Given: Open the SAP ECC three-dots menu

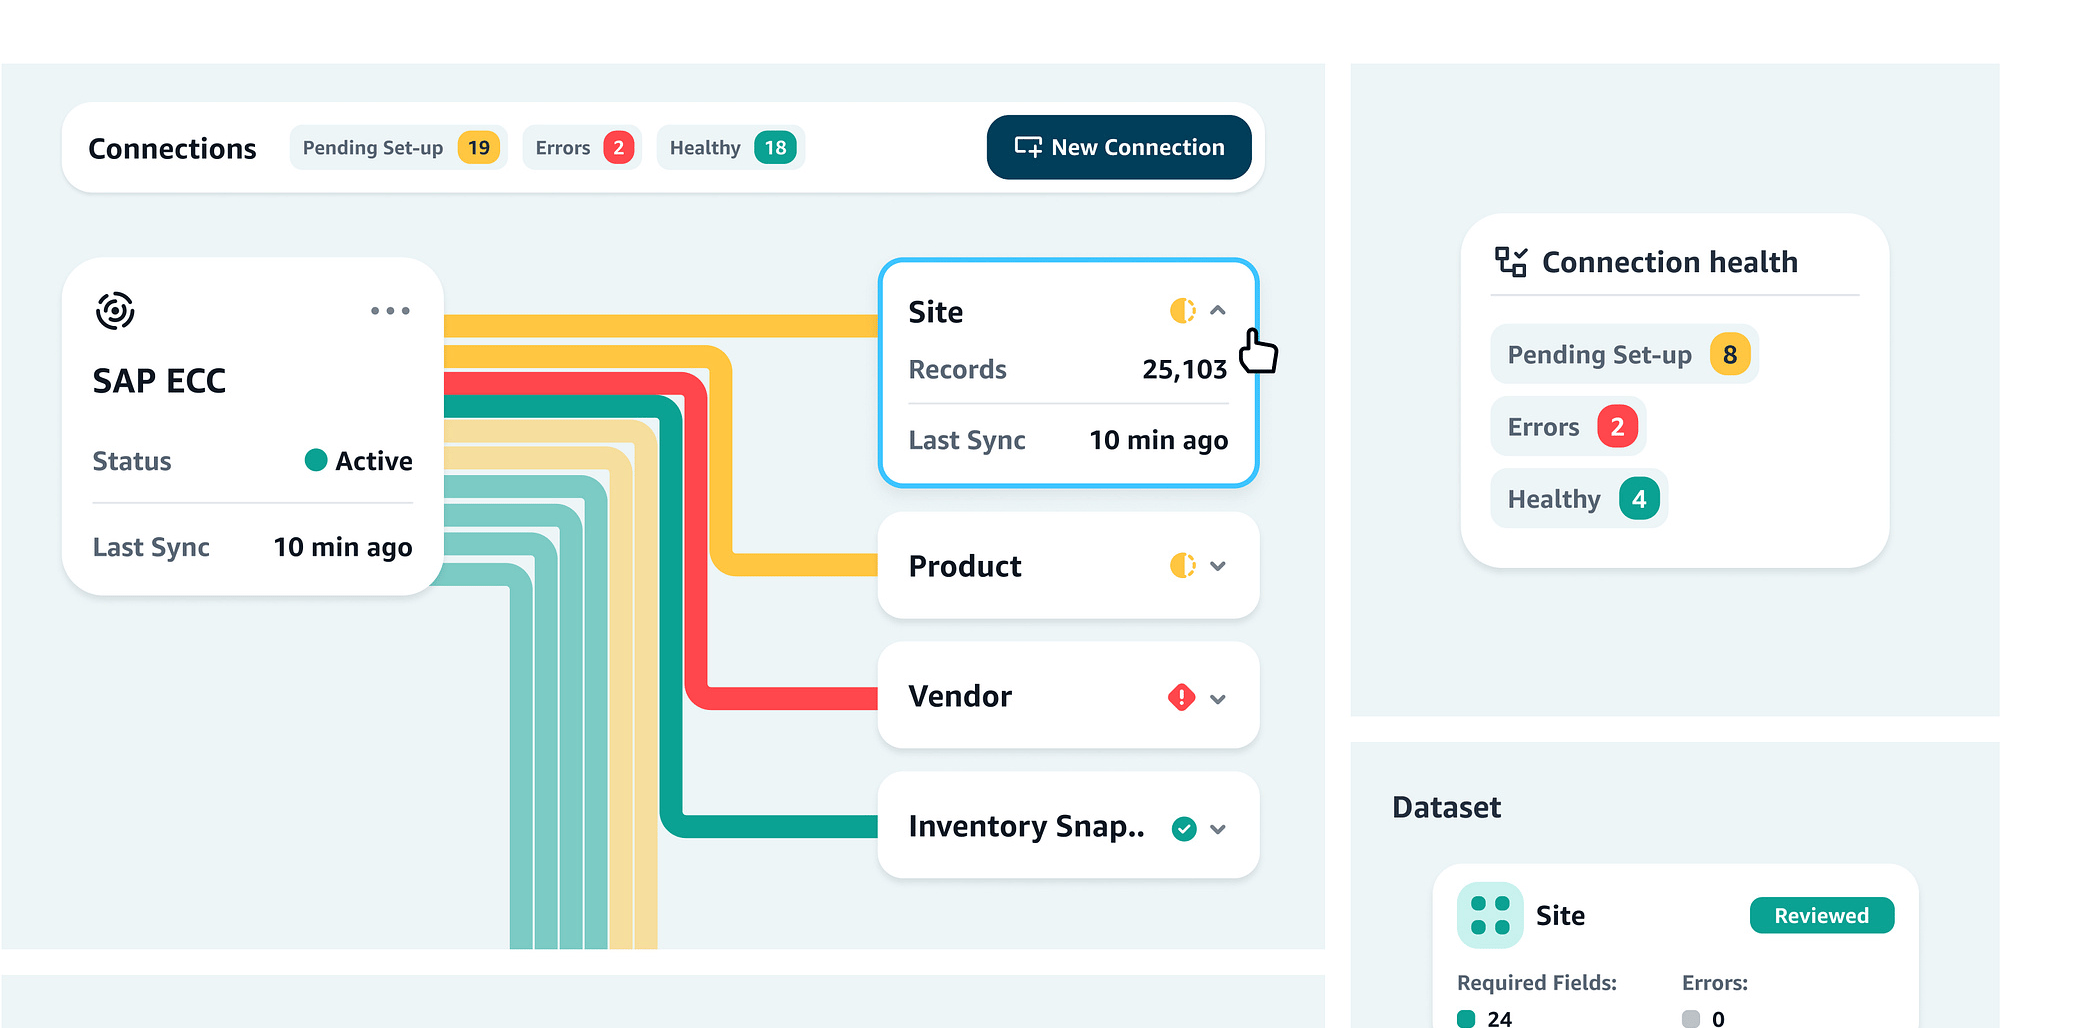Looking at the screenshot, I should [x=390, y=311].
